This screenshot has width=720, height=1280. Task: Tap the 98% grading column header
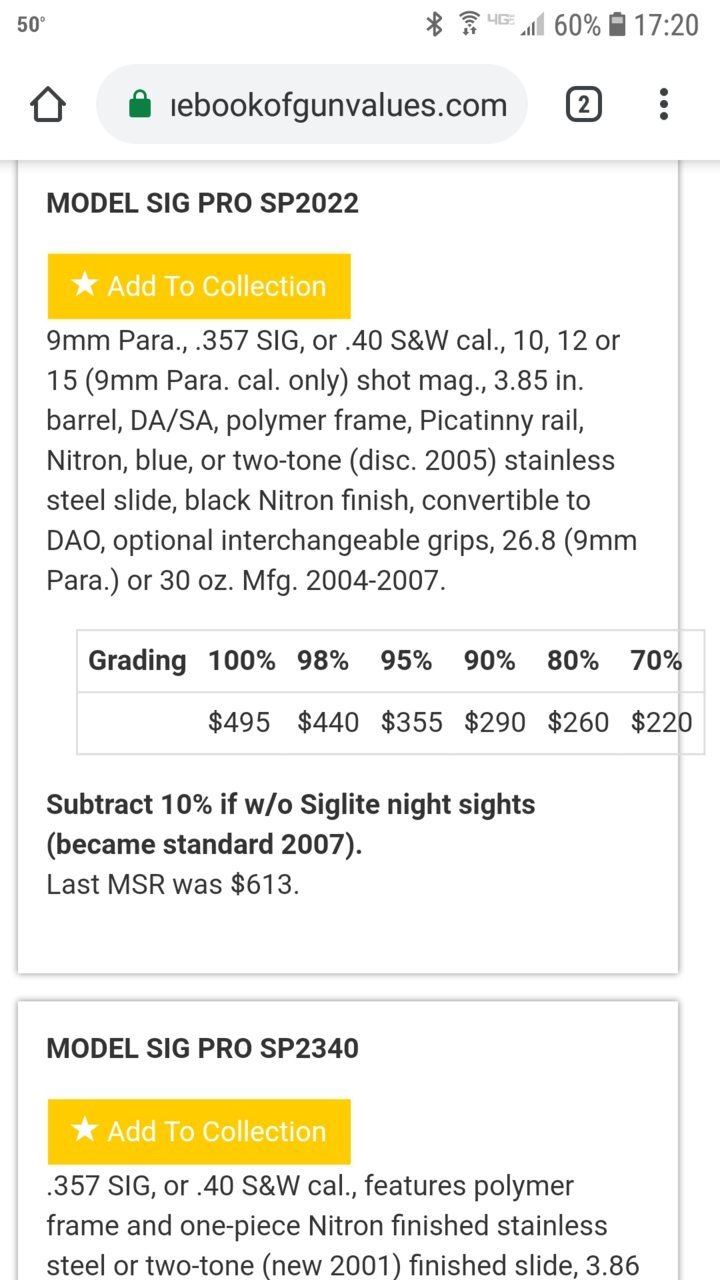(323, 660)
